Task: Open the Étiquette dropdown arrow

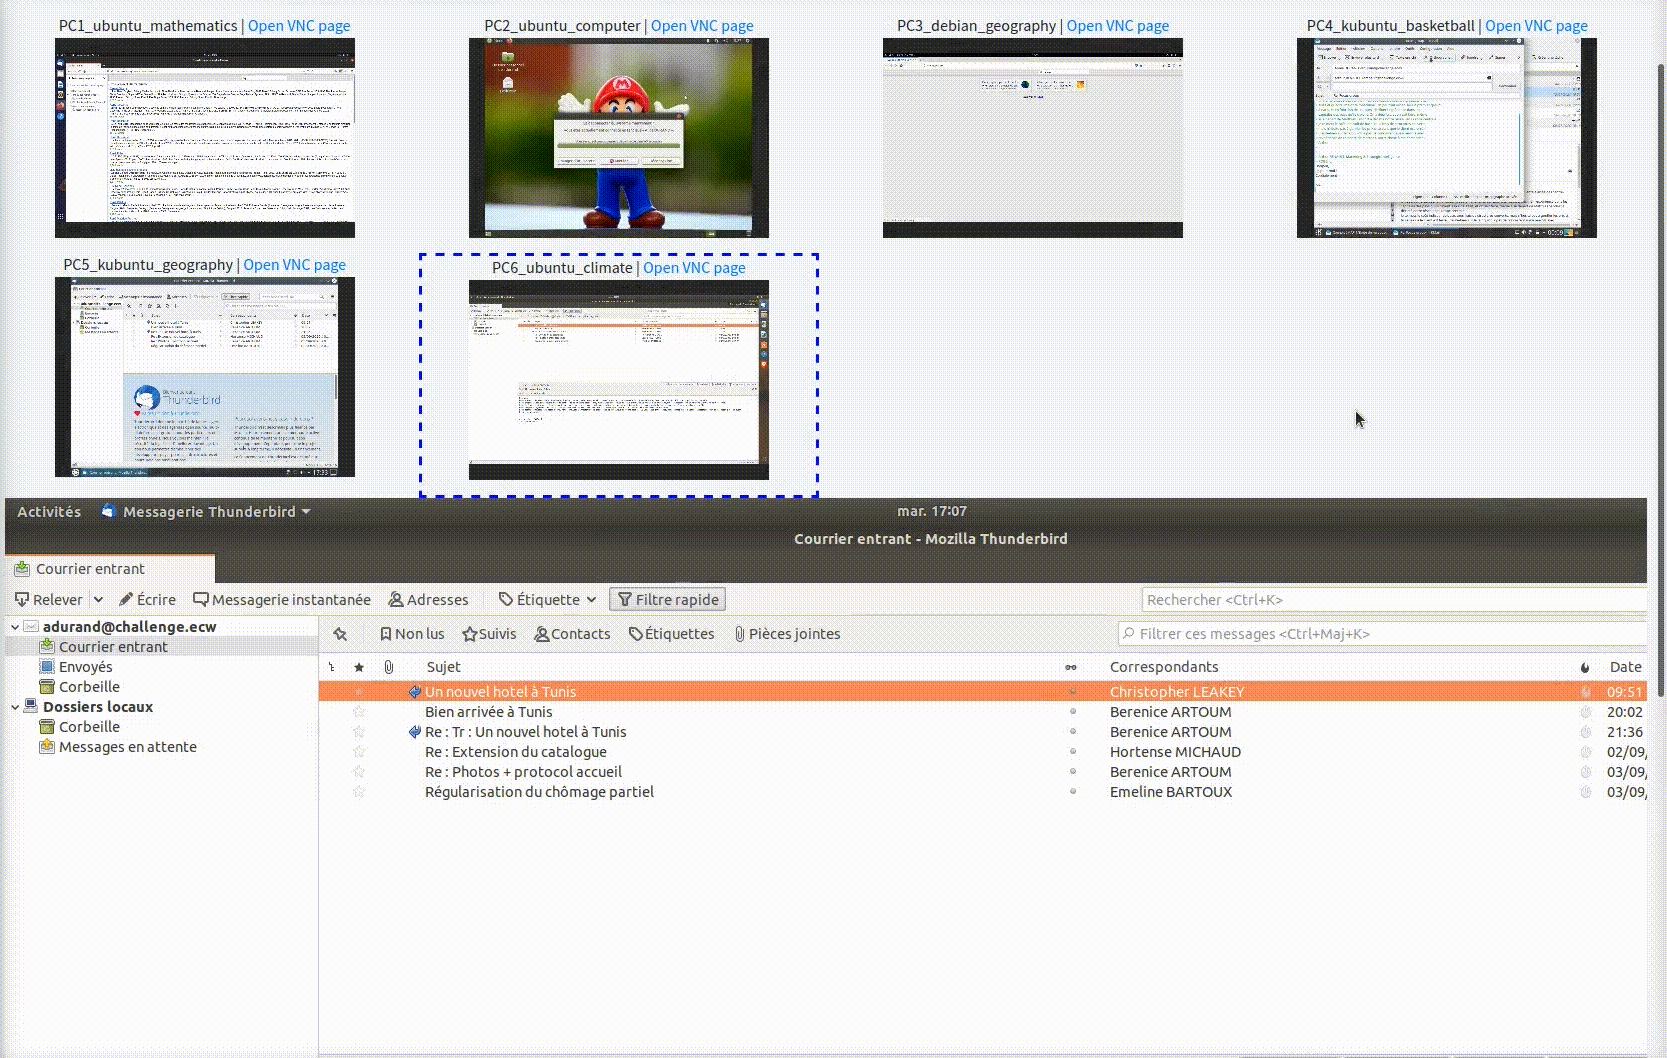Action: pos(592,600)
